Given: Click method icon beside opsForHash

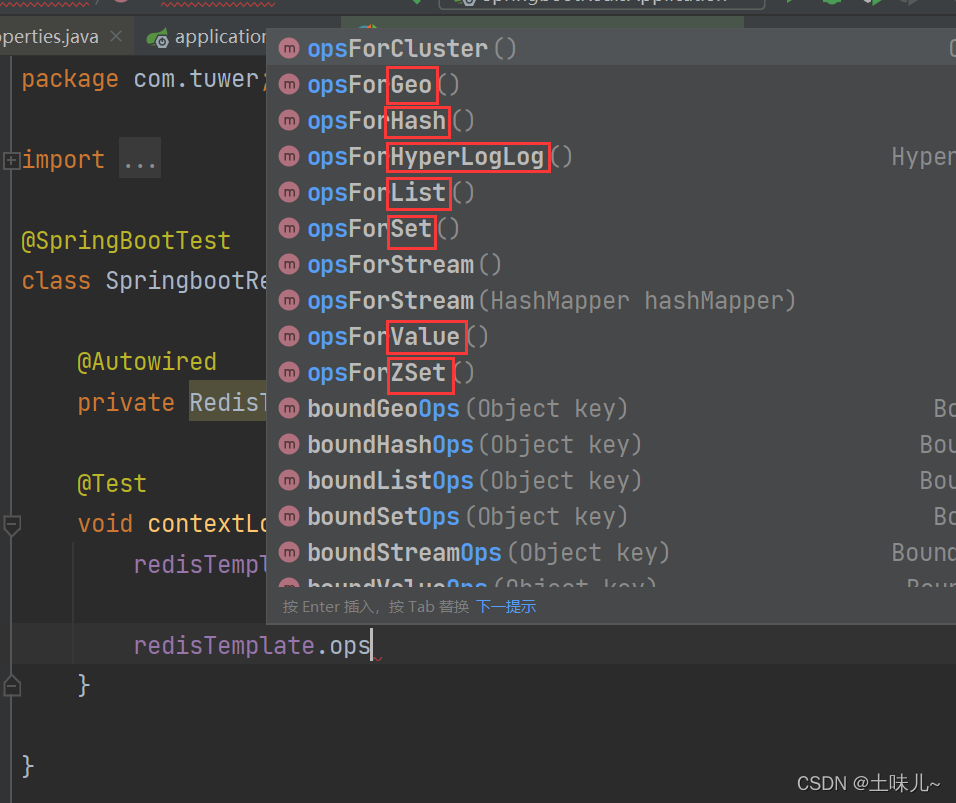Looking at the screenshot, I should point(289,120).
